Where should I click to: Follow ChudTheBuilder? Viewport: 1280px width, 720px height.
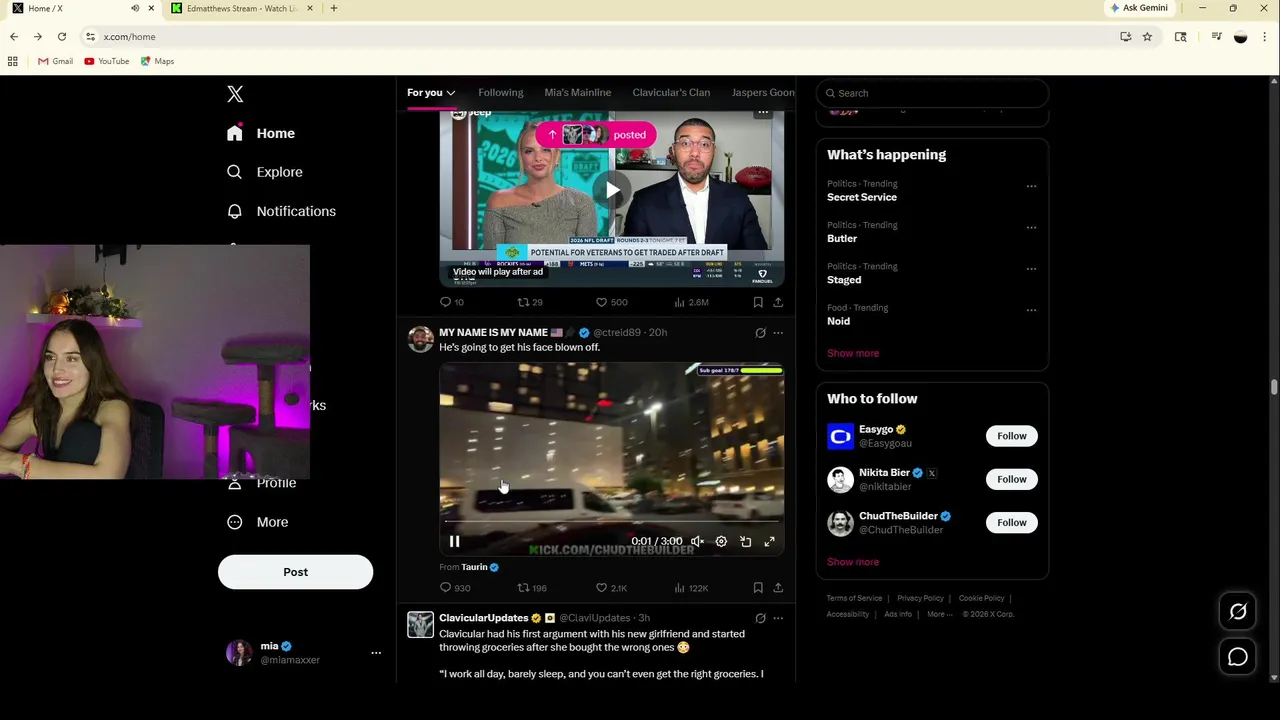pos(1011,522)
